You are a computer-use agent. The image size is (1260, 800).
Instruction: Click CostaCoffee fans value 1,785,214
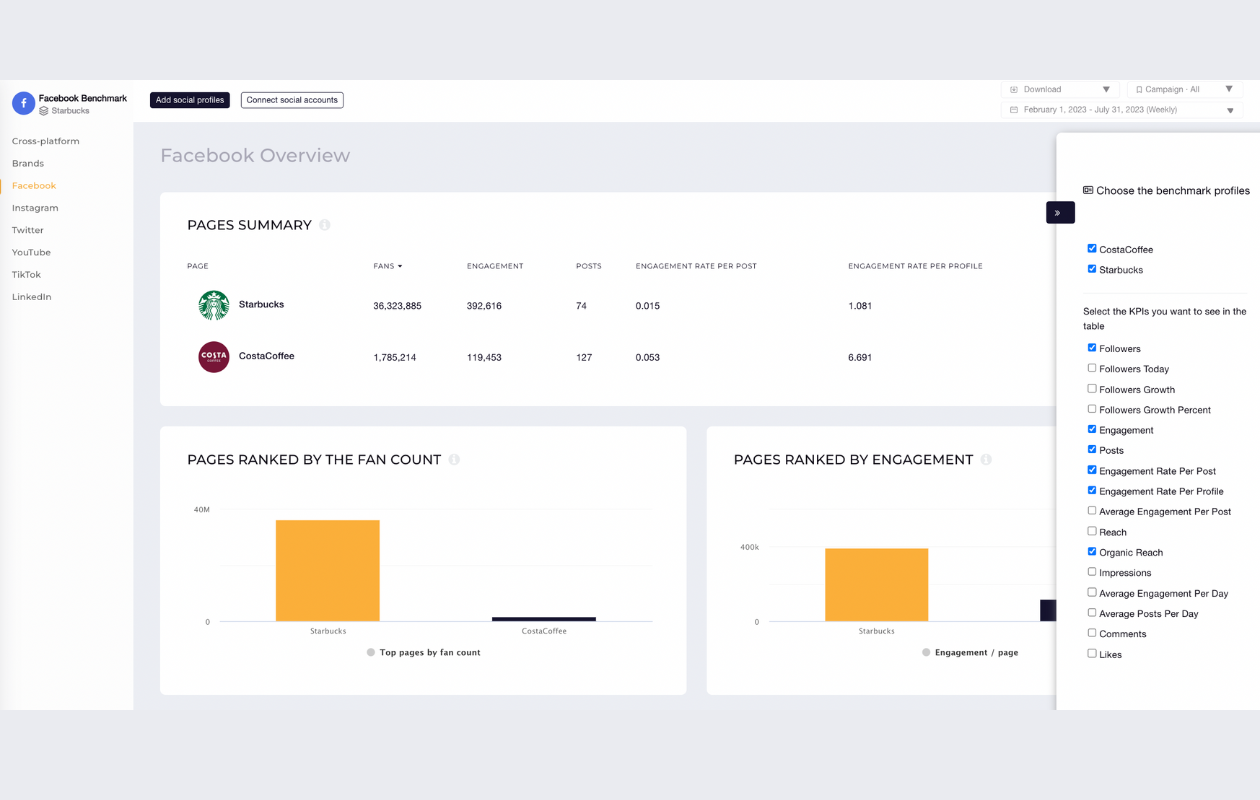tap(395, 357)
